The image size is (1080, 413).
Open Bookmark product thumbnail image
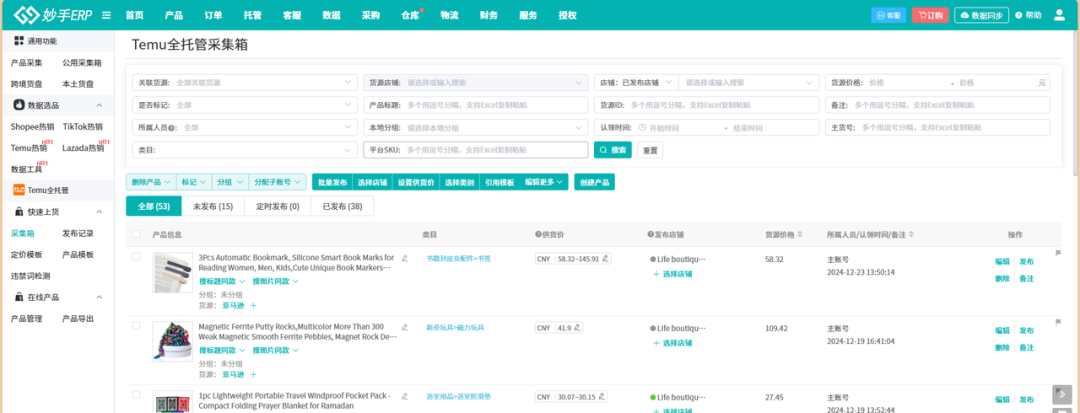pyautogui.click(x=172, y=273)
